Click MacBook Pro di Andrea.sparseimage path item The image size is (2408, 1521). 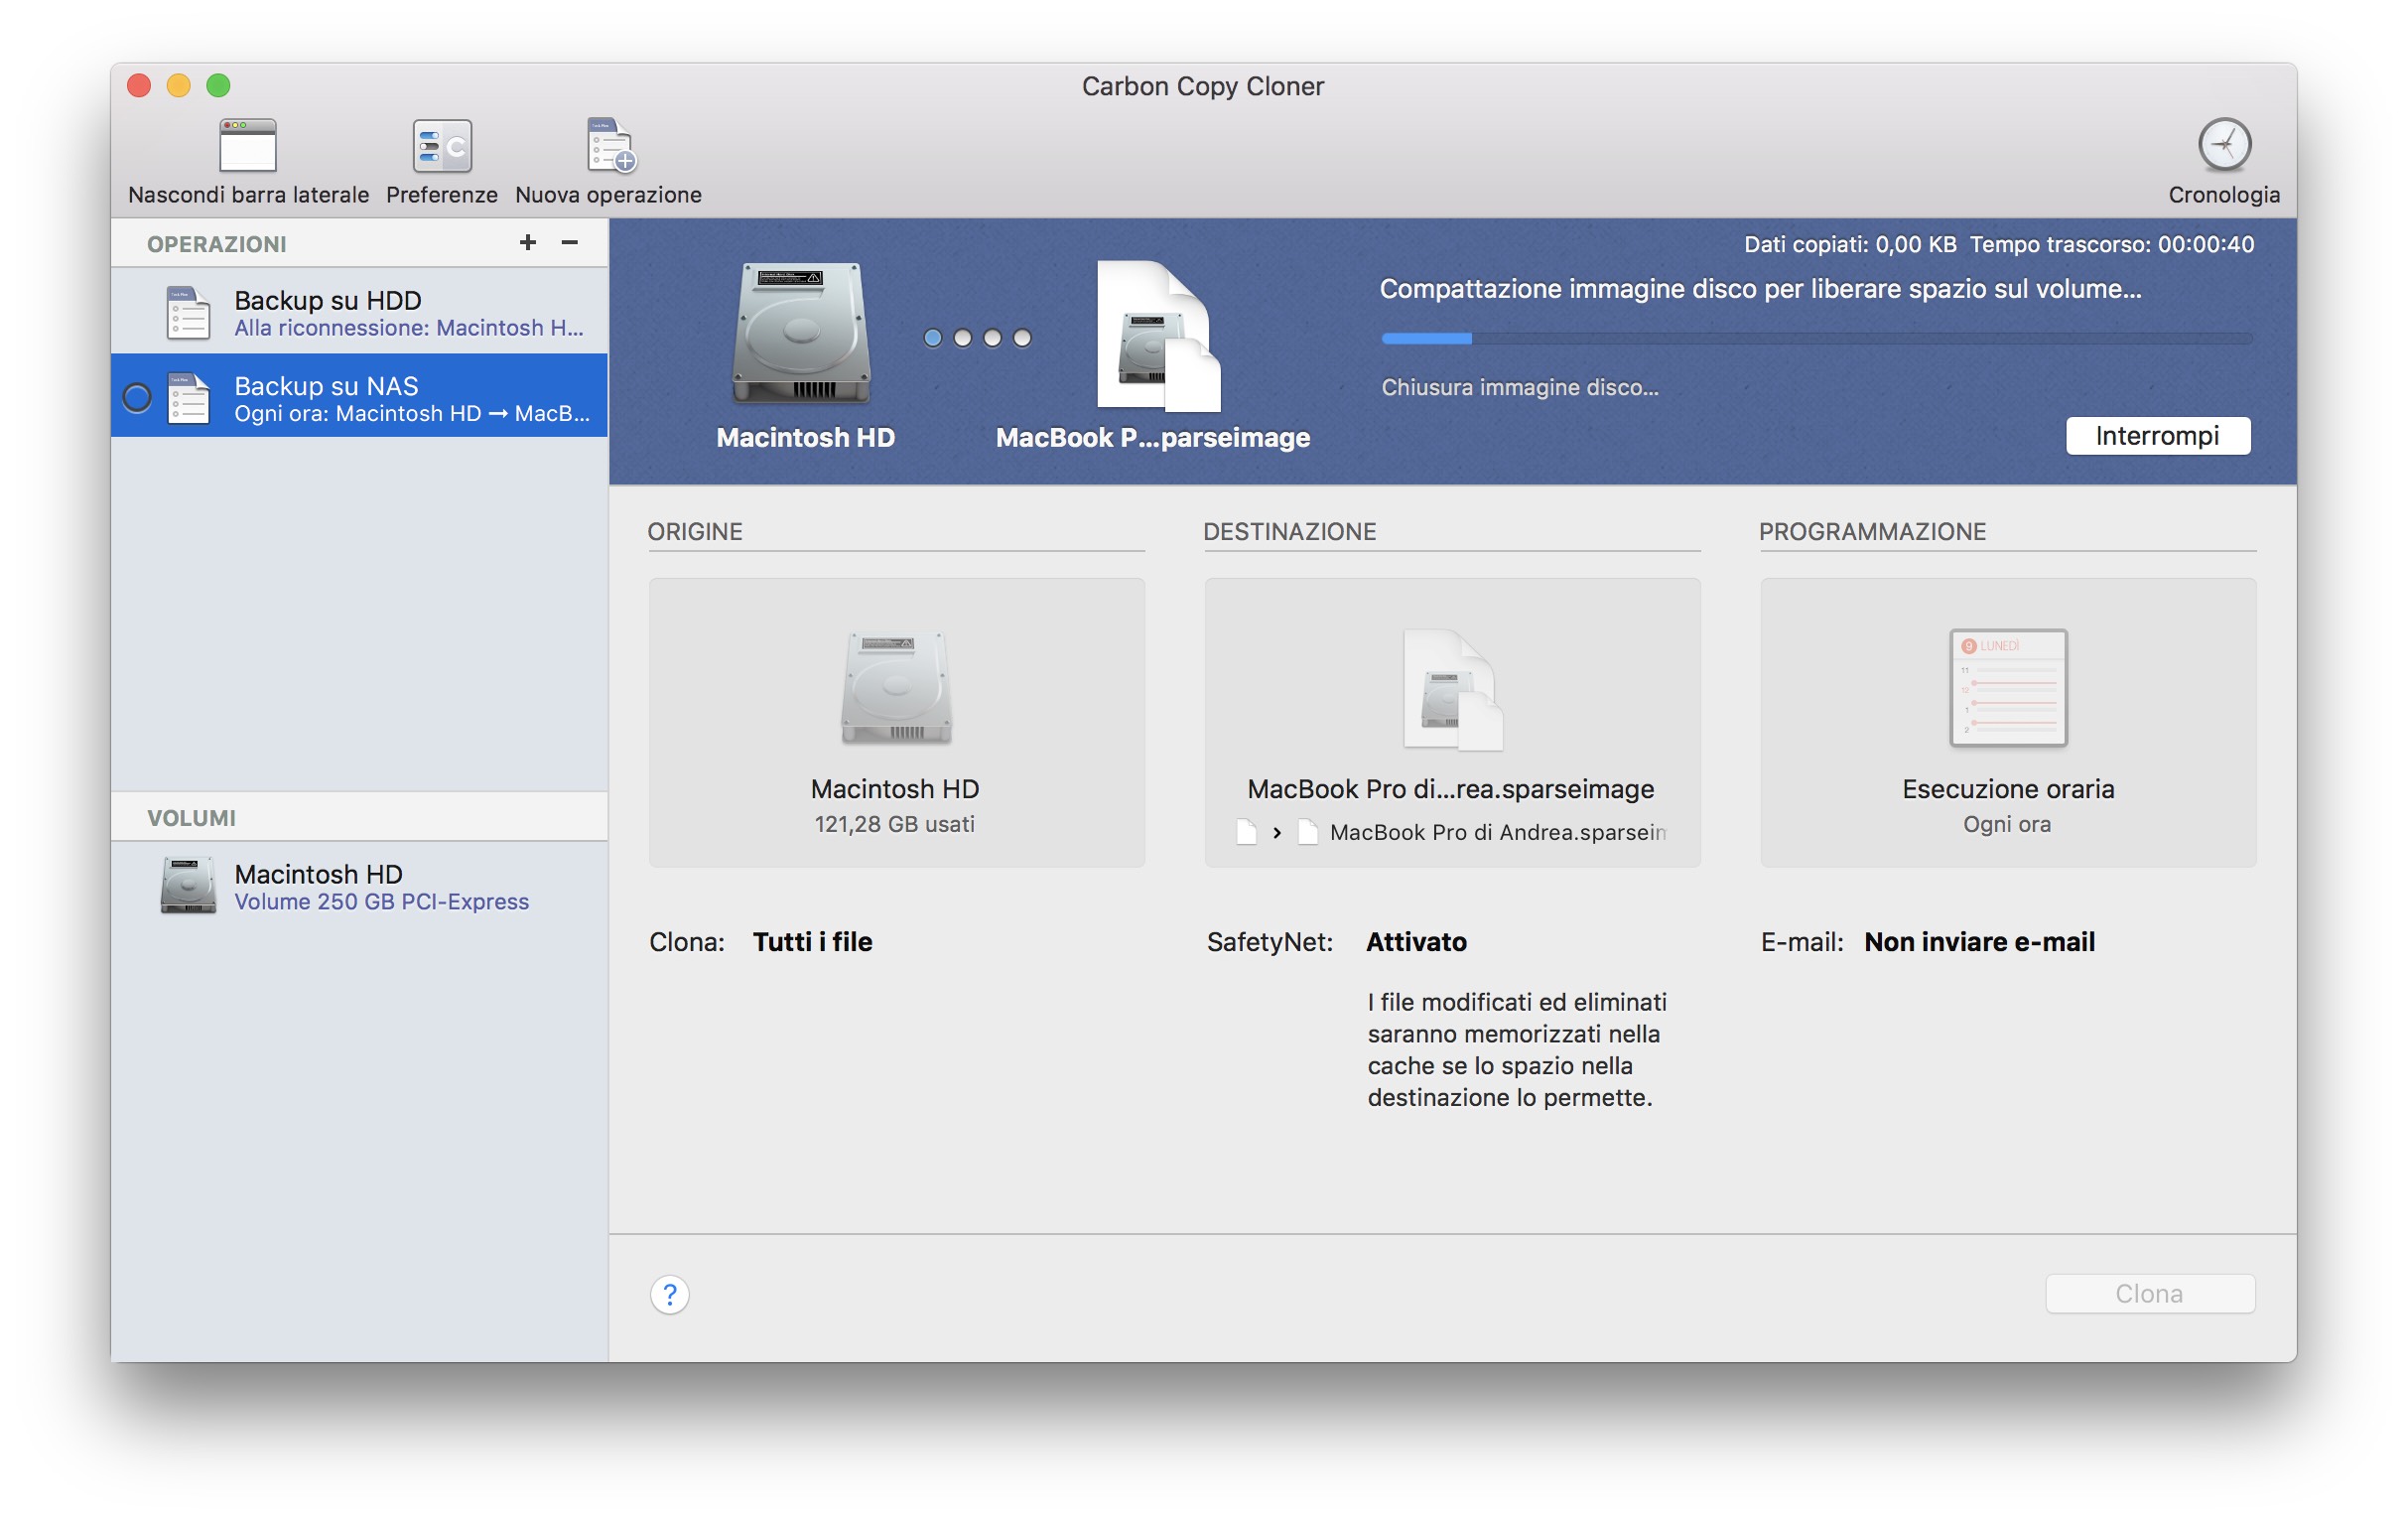coord(1482,833)
